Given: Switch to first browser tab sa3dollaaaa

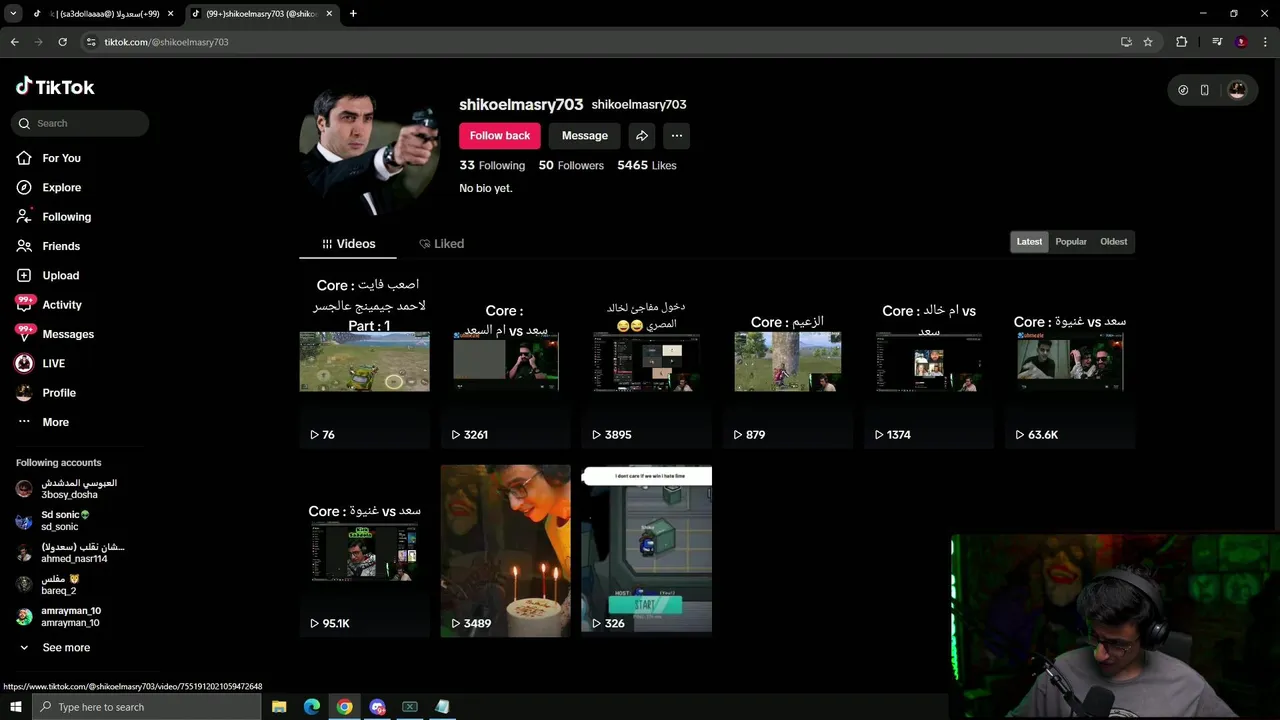Looking at the screenshot, I should point(102,14).
